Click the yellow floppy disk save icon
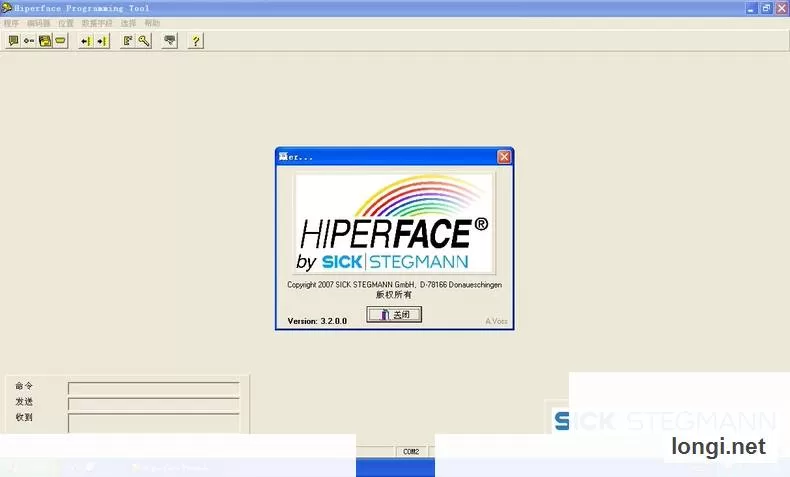This screenshot has width=790, height=477. click(45, 41)
